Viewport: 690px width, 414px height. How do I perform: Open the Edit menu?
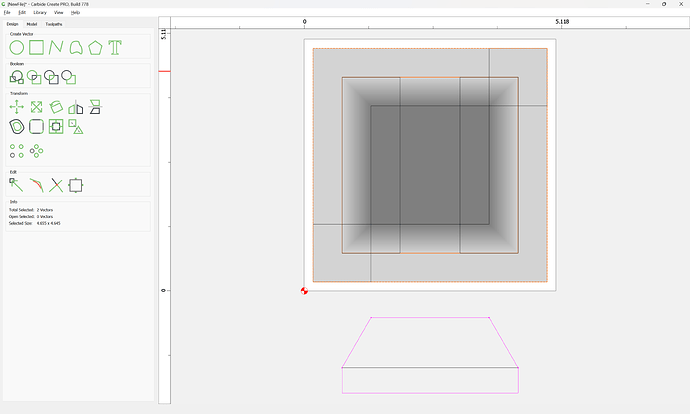22,13
